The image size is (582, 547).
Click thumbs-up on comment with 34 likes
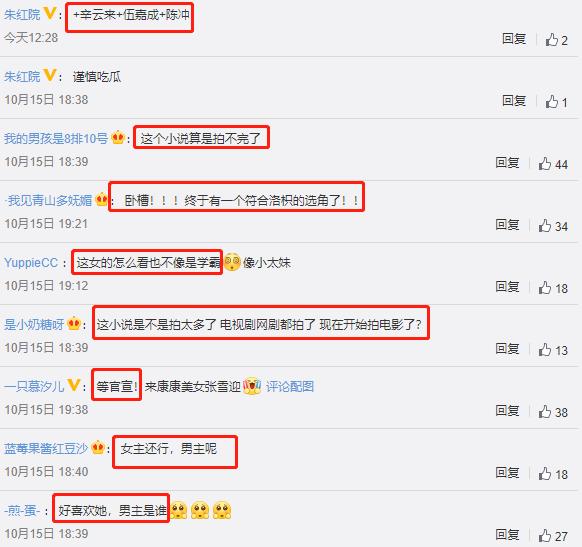pyautogui.click(x=545, y=225)
